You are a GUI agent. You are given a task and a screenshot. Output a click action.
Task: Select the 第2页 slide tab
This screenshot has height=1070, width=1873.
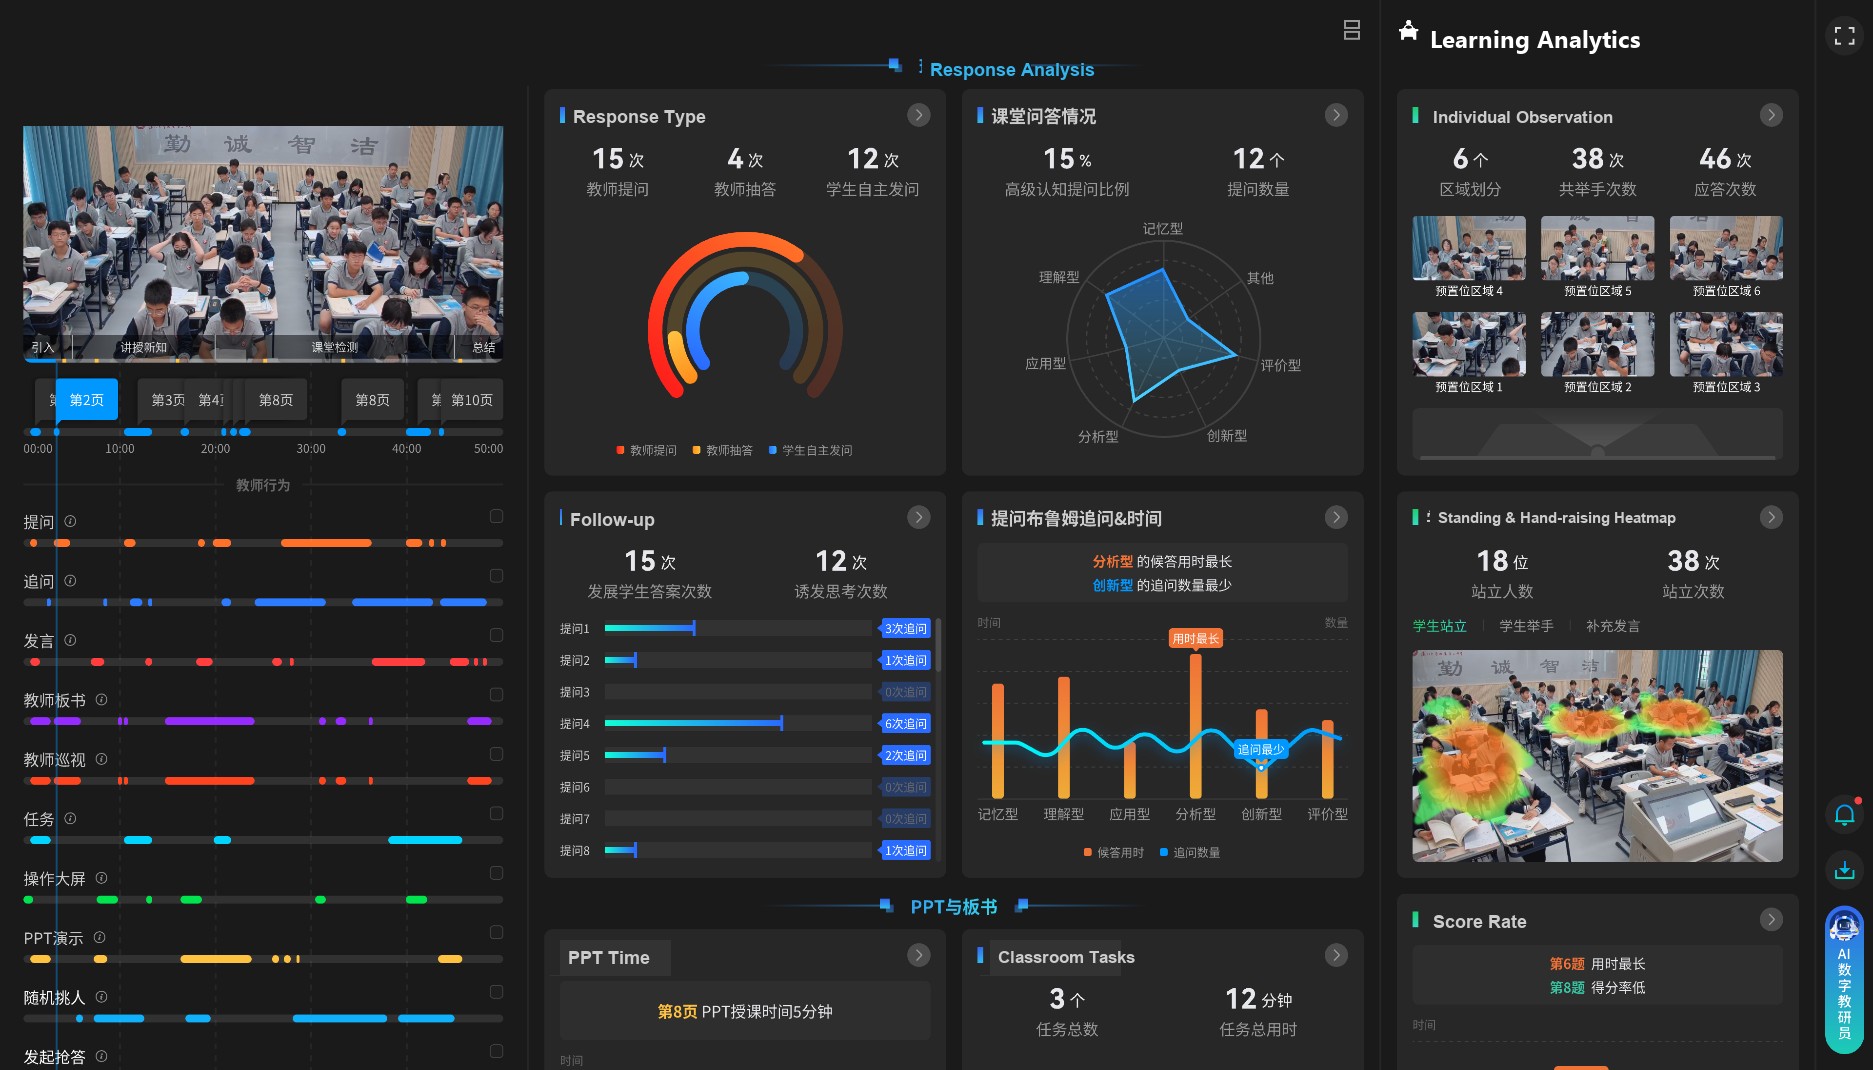(87, 400)
